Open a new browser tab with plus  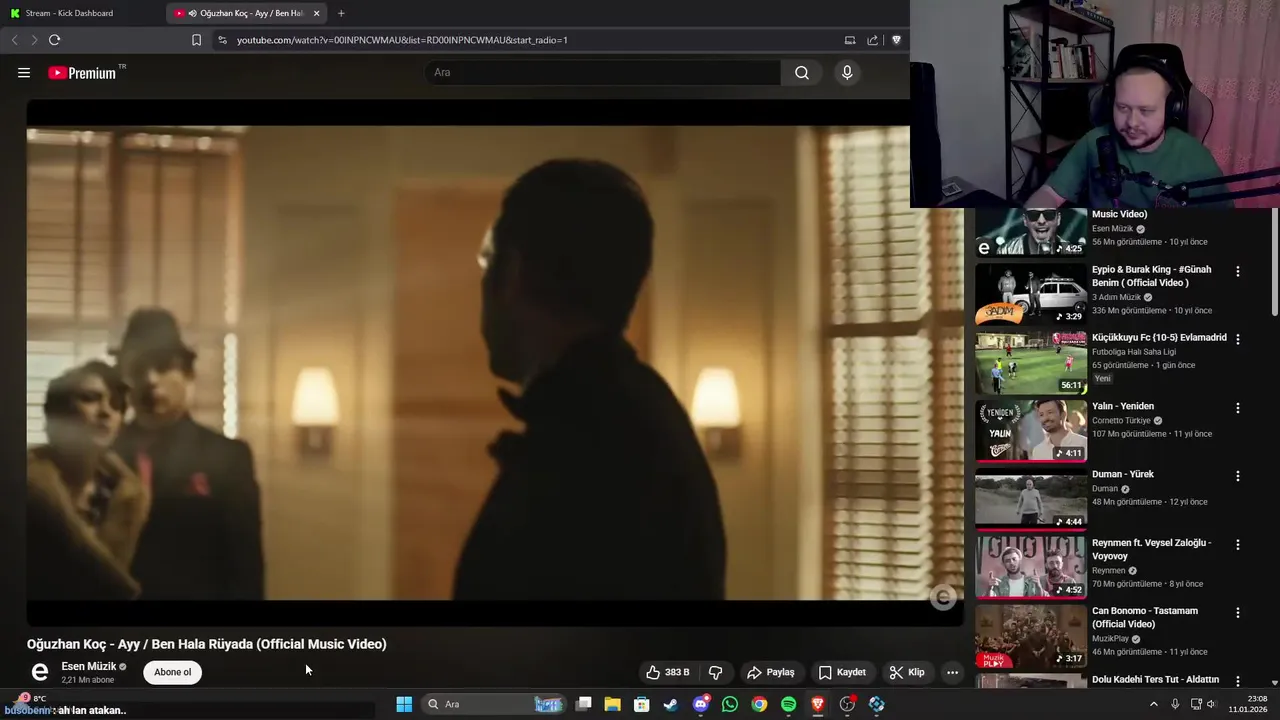tap(341, 13)
